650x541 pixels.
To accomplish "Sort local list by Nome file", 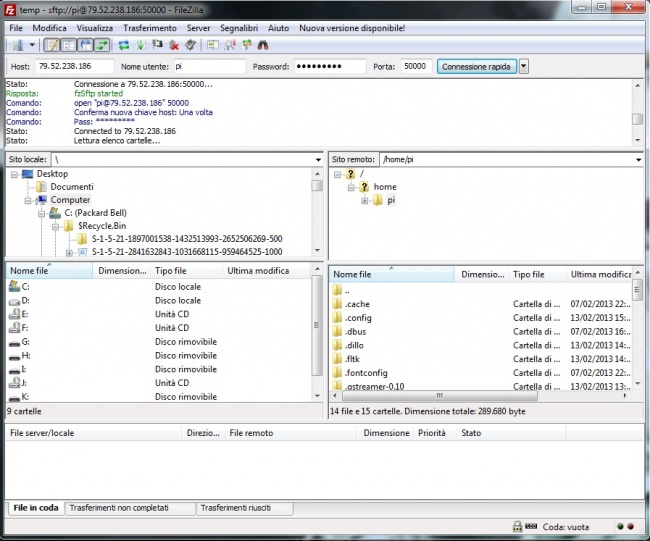I will [x=49, y=271].
